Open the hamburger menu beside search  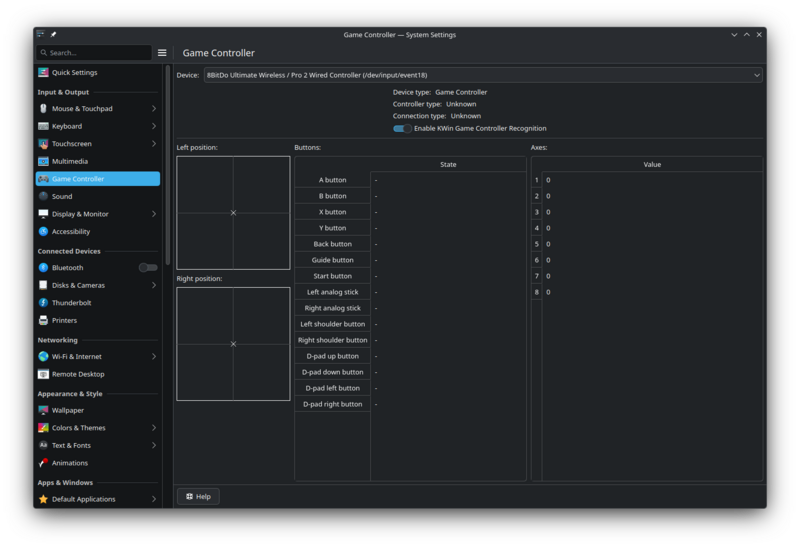point(162,53)
